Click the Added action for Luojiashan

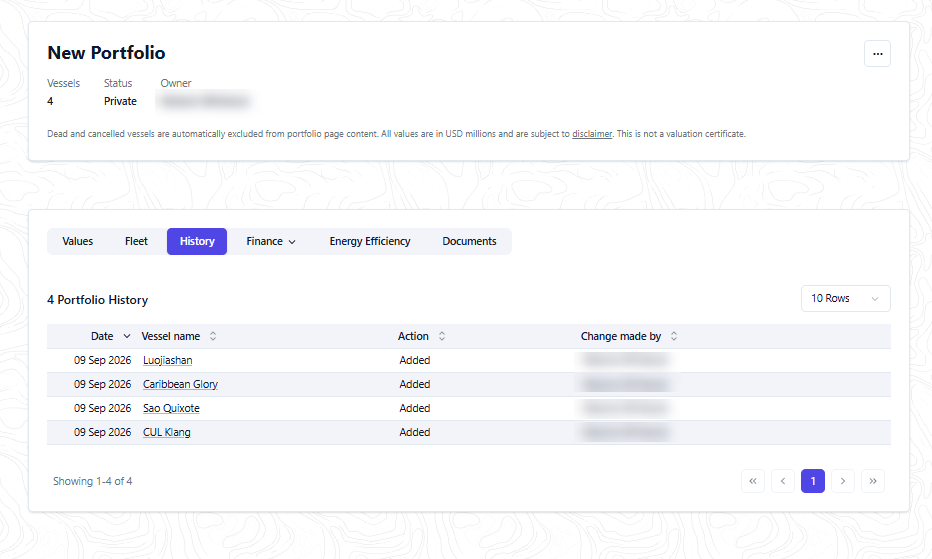coord(414,360)
